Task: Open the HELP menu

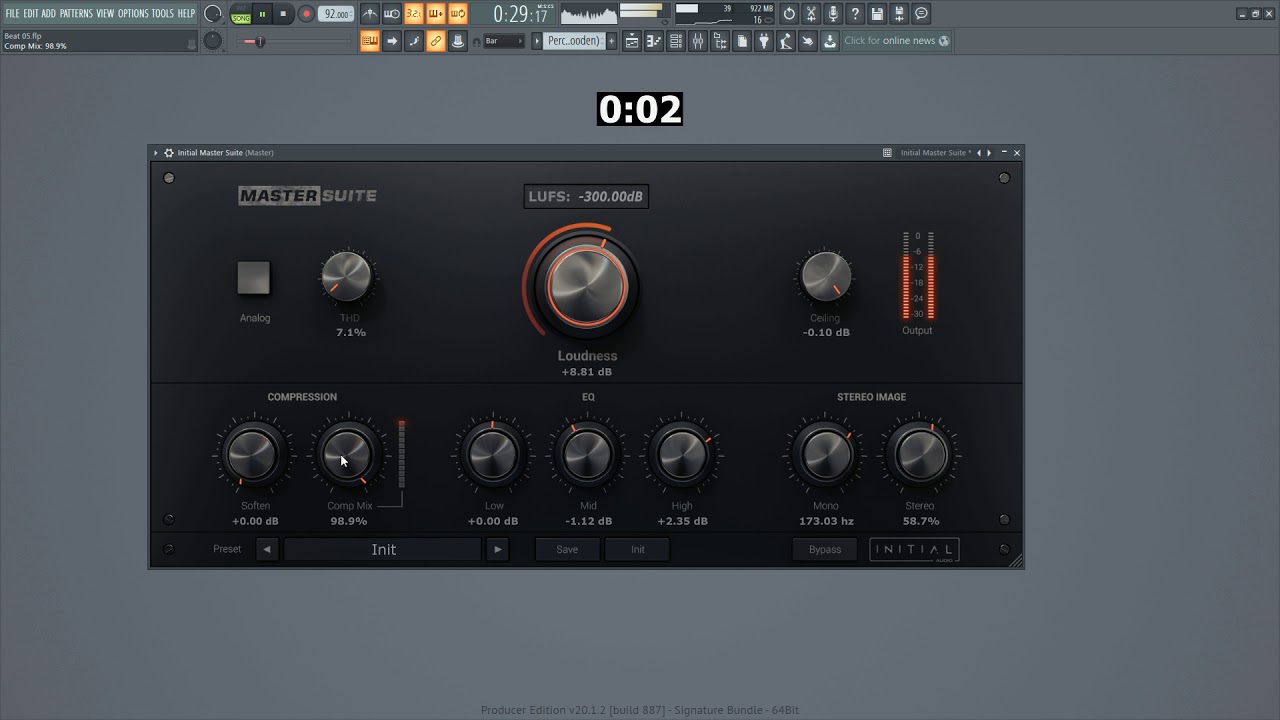Action: pyautogui.click(x=186, y=13)
